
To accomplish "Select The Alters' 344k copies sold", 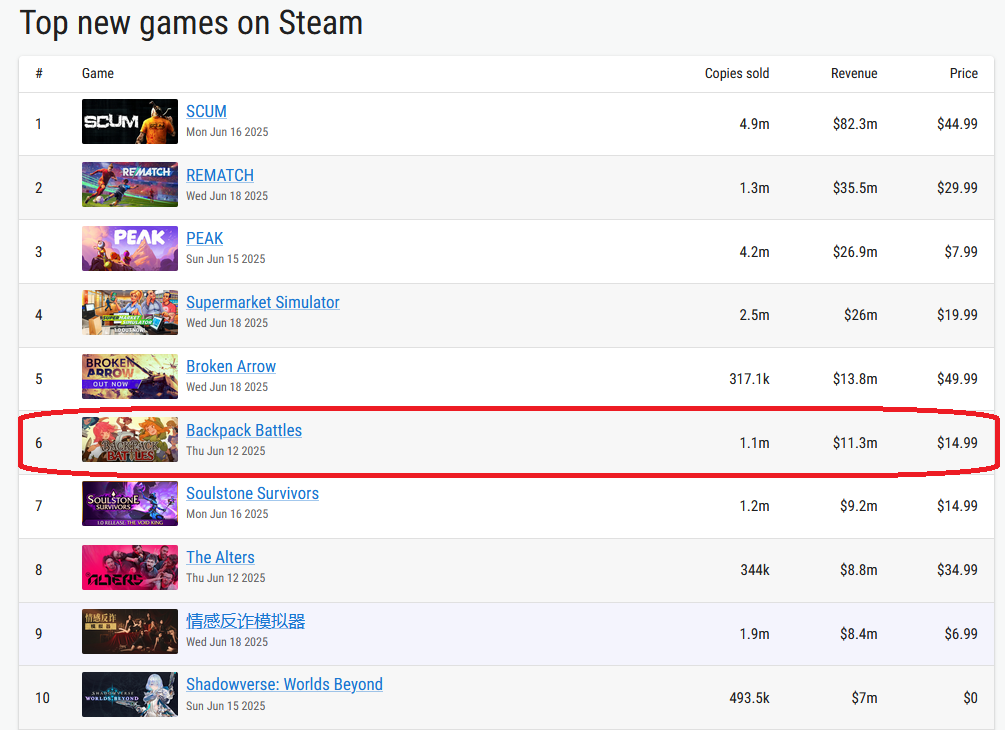I will click(755, 570).
